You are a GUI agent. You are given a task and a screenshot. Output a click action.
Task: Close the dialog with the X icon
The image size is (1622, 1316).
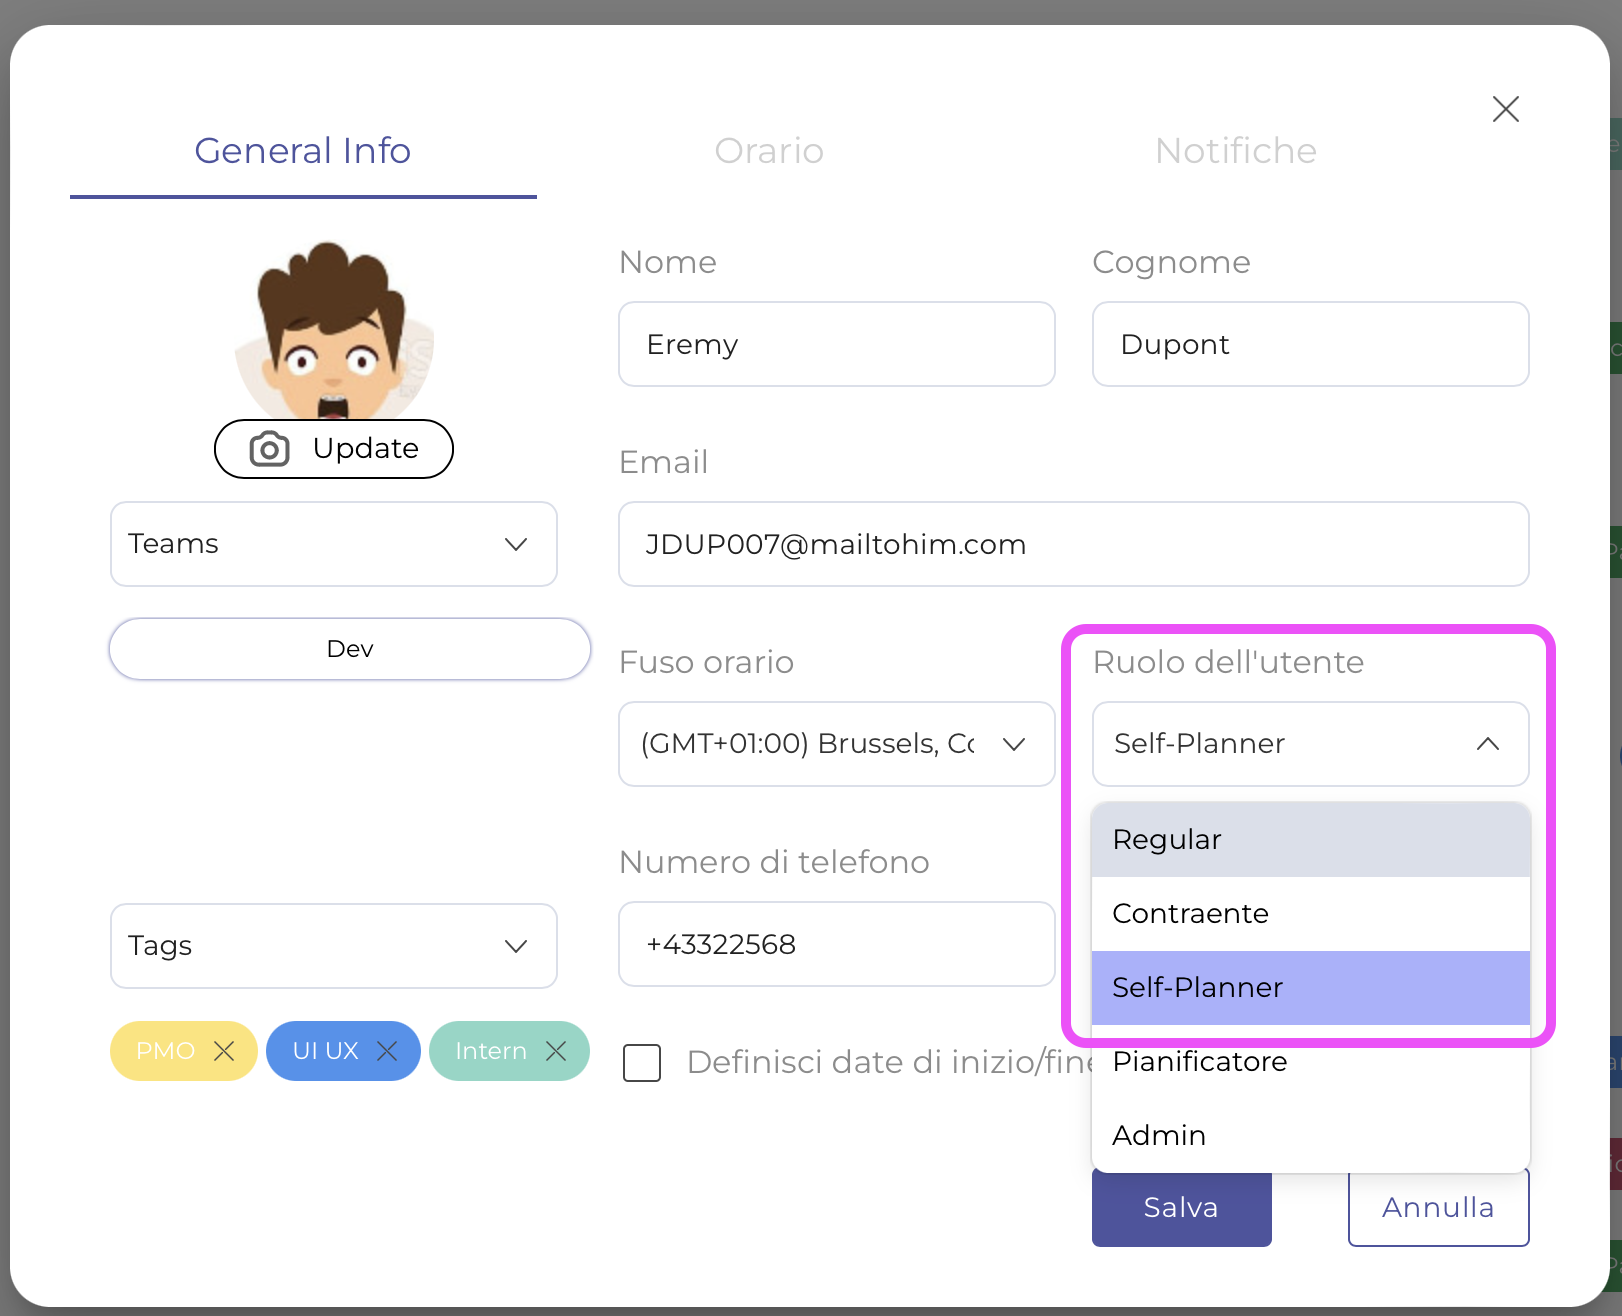(x=1505, y=109)
